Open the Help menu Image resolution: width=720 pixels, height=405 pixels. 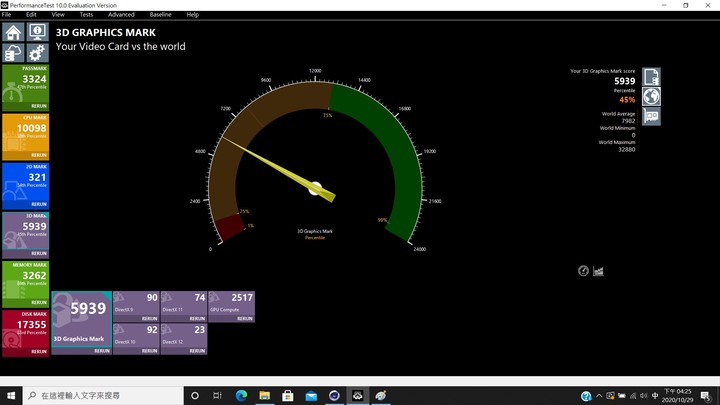click(192, 15)
